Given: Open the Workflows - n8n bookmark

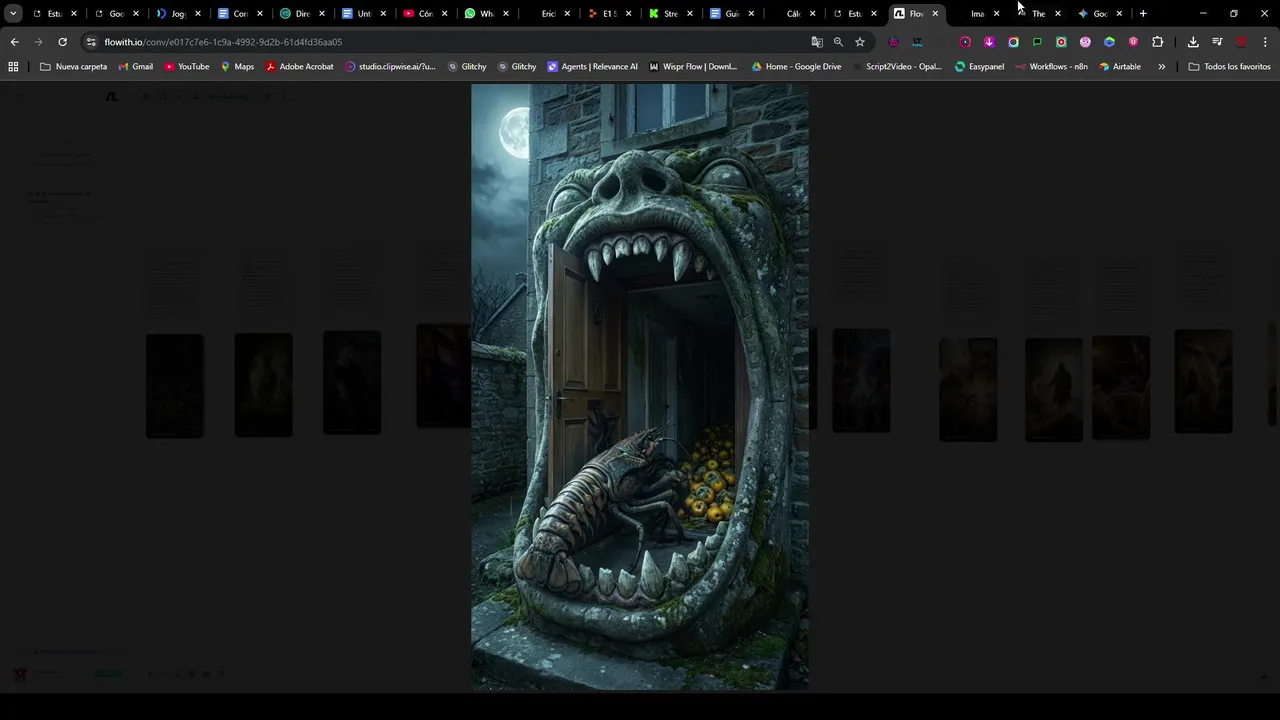Looking at the screenshot, I should click(1051, 67).
